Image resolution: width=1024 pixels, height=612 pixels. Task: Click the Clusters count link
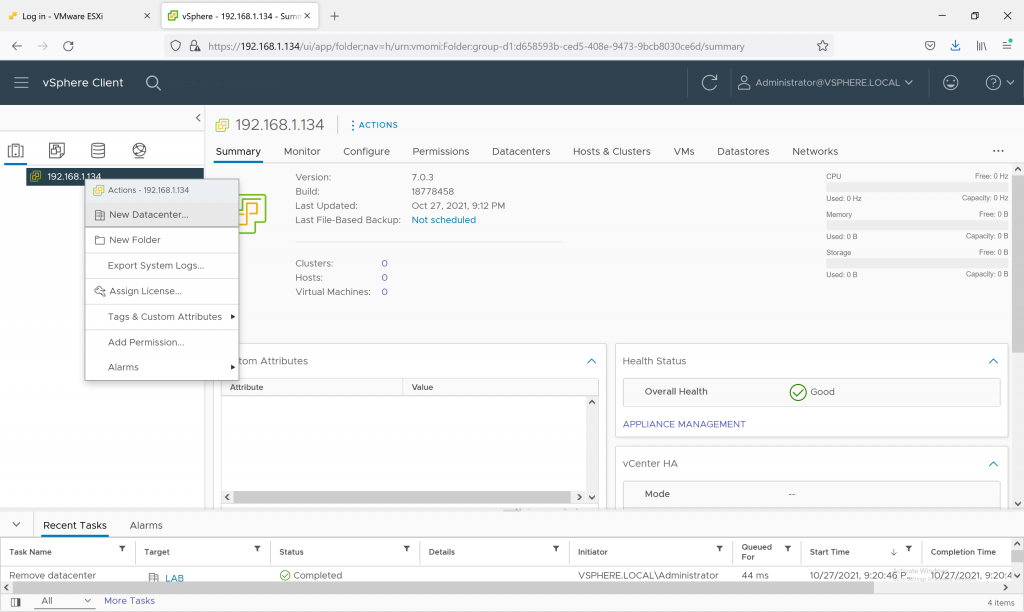pos(384,263)
